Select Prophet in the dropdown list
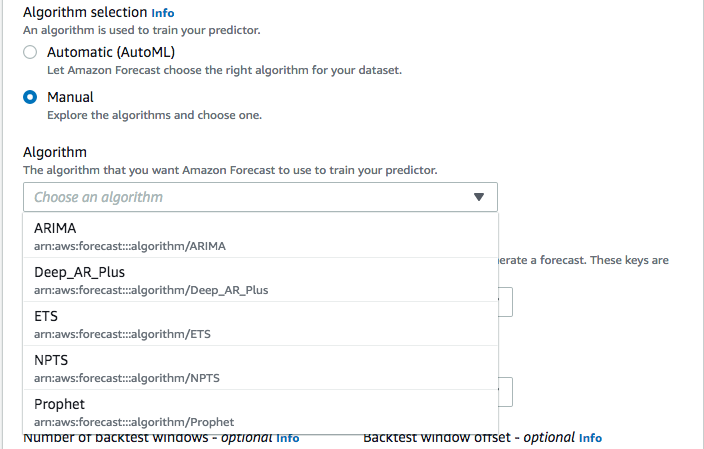The height and width of the screenshot is (449, 704). point(260,412)
